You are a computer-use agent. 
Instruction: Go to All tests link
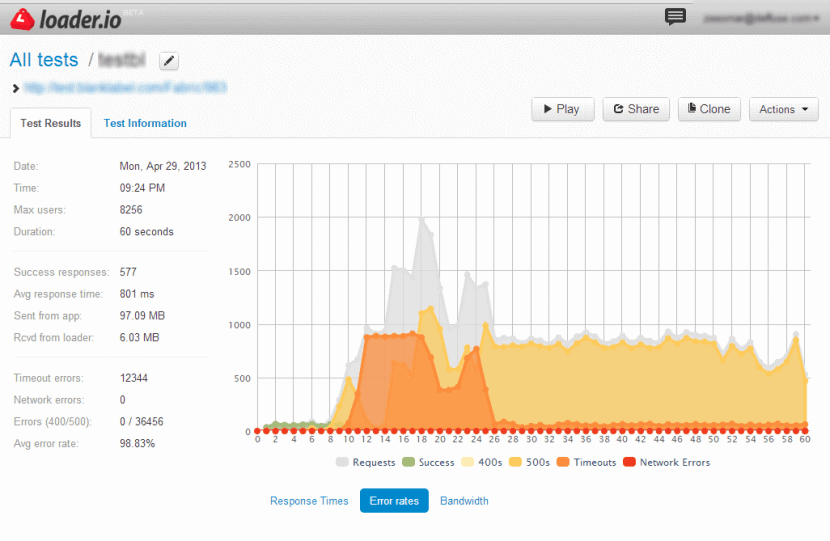[x=43, y=61]
